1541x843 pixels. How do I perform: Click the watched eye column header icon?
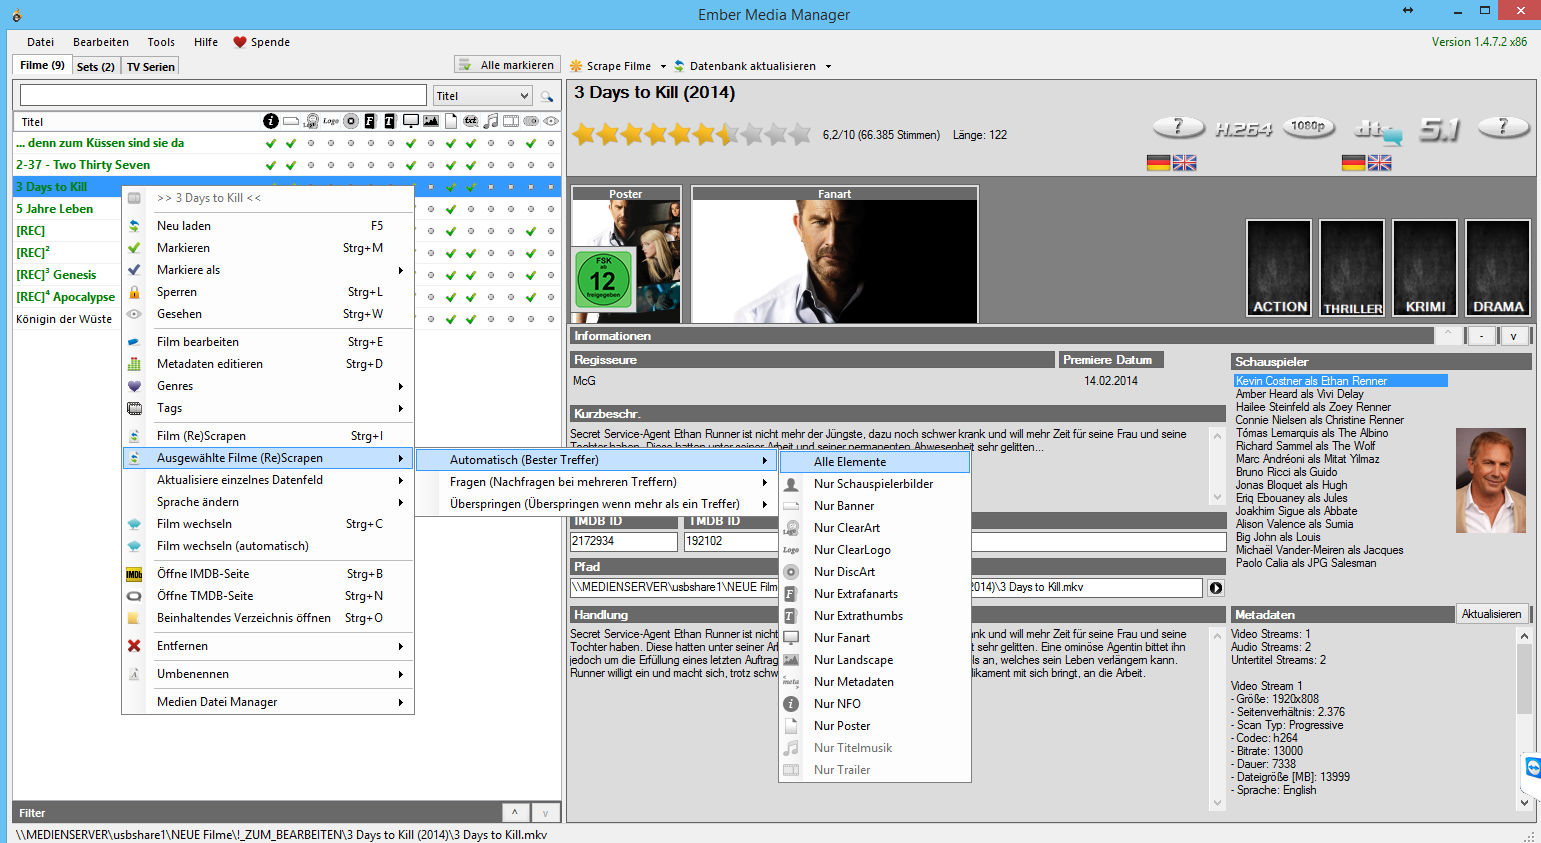551,121
